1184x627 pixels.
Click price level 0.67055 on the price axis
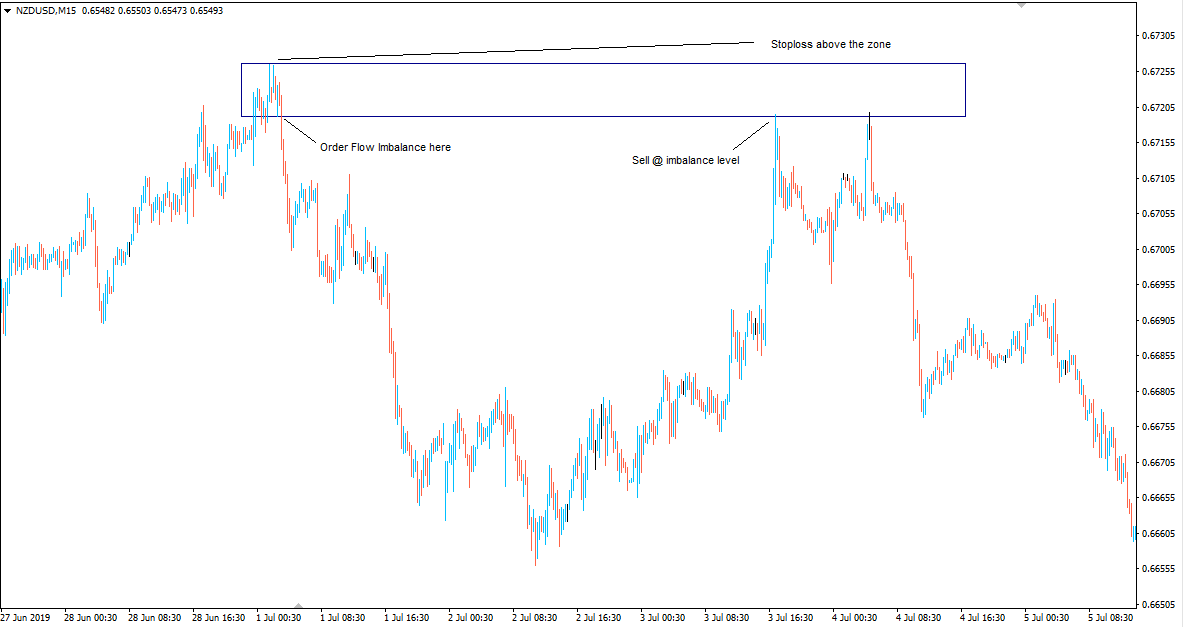(x=1158, y=214)
